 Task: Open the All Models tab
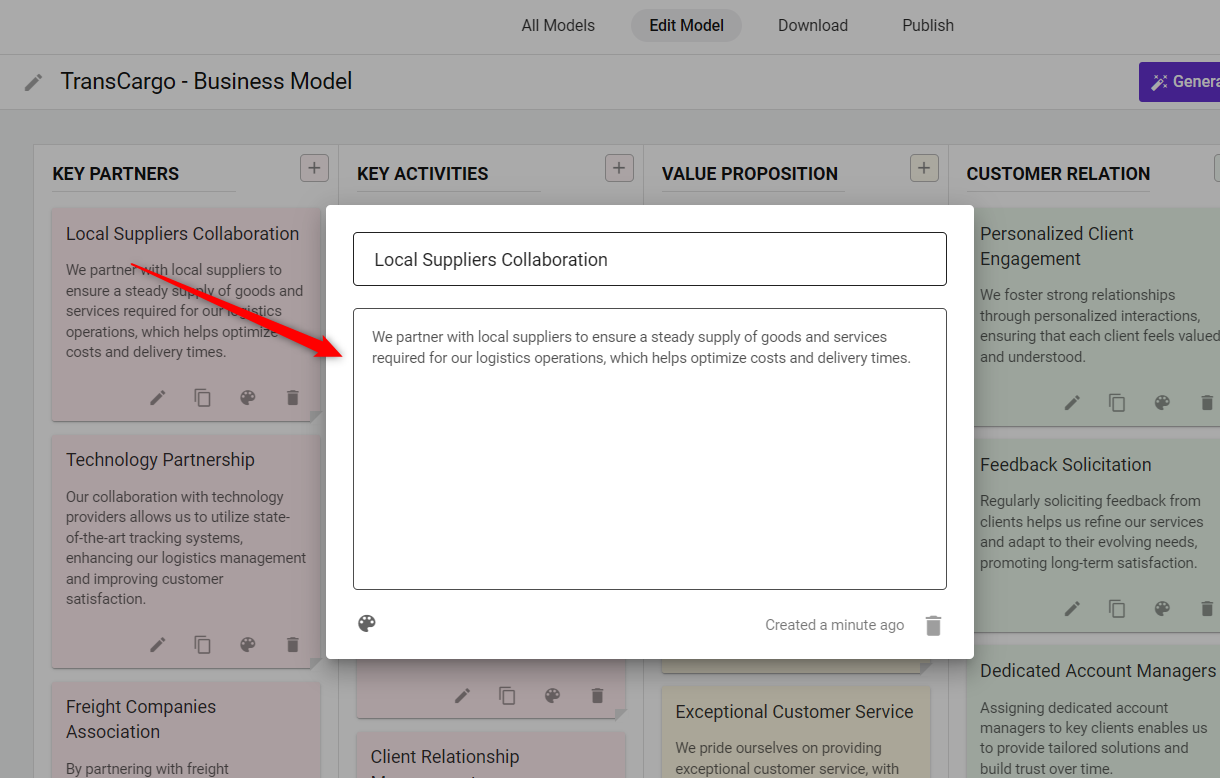click(x=558, y=26)
